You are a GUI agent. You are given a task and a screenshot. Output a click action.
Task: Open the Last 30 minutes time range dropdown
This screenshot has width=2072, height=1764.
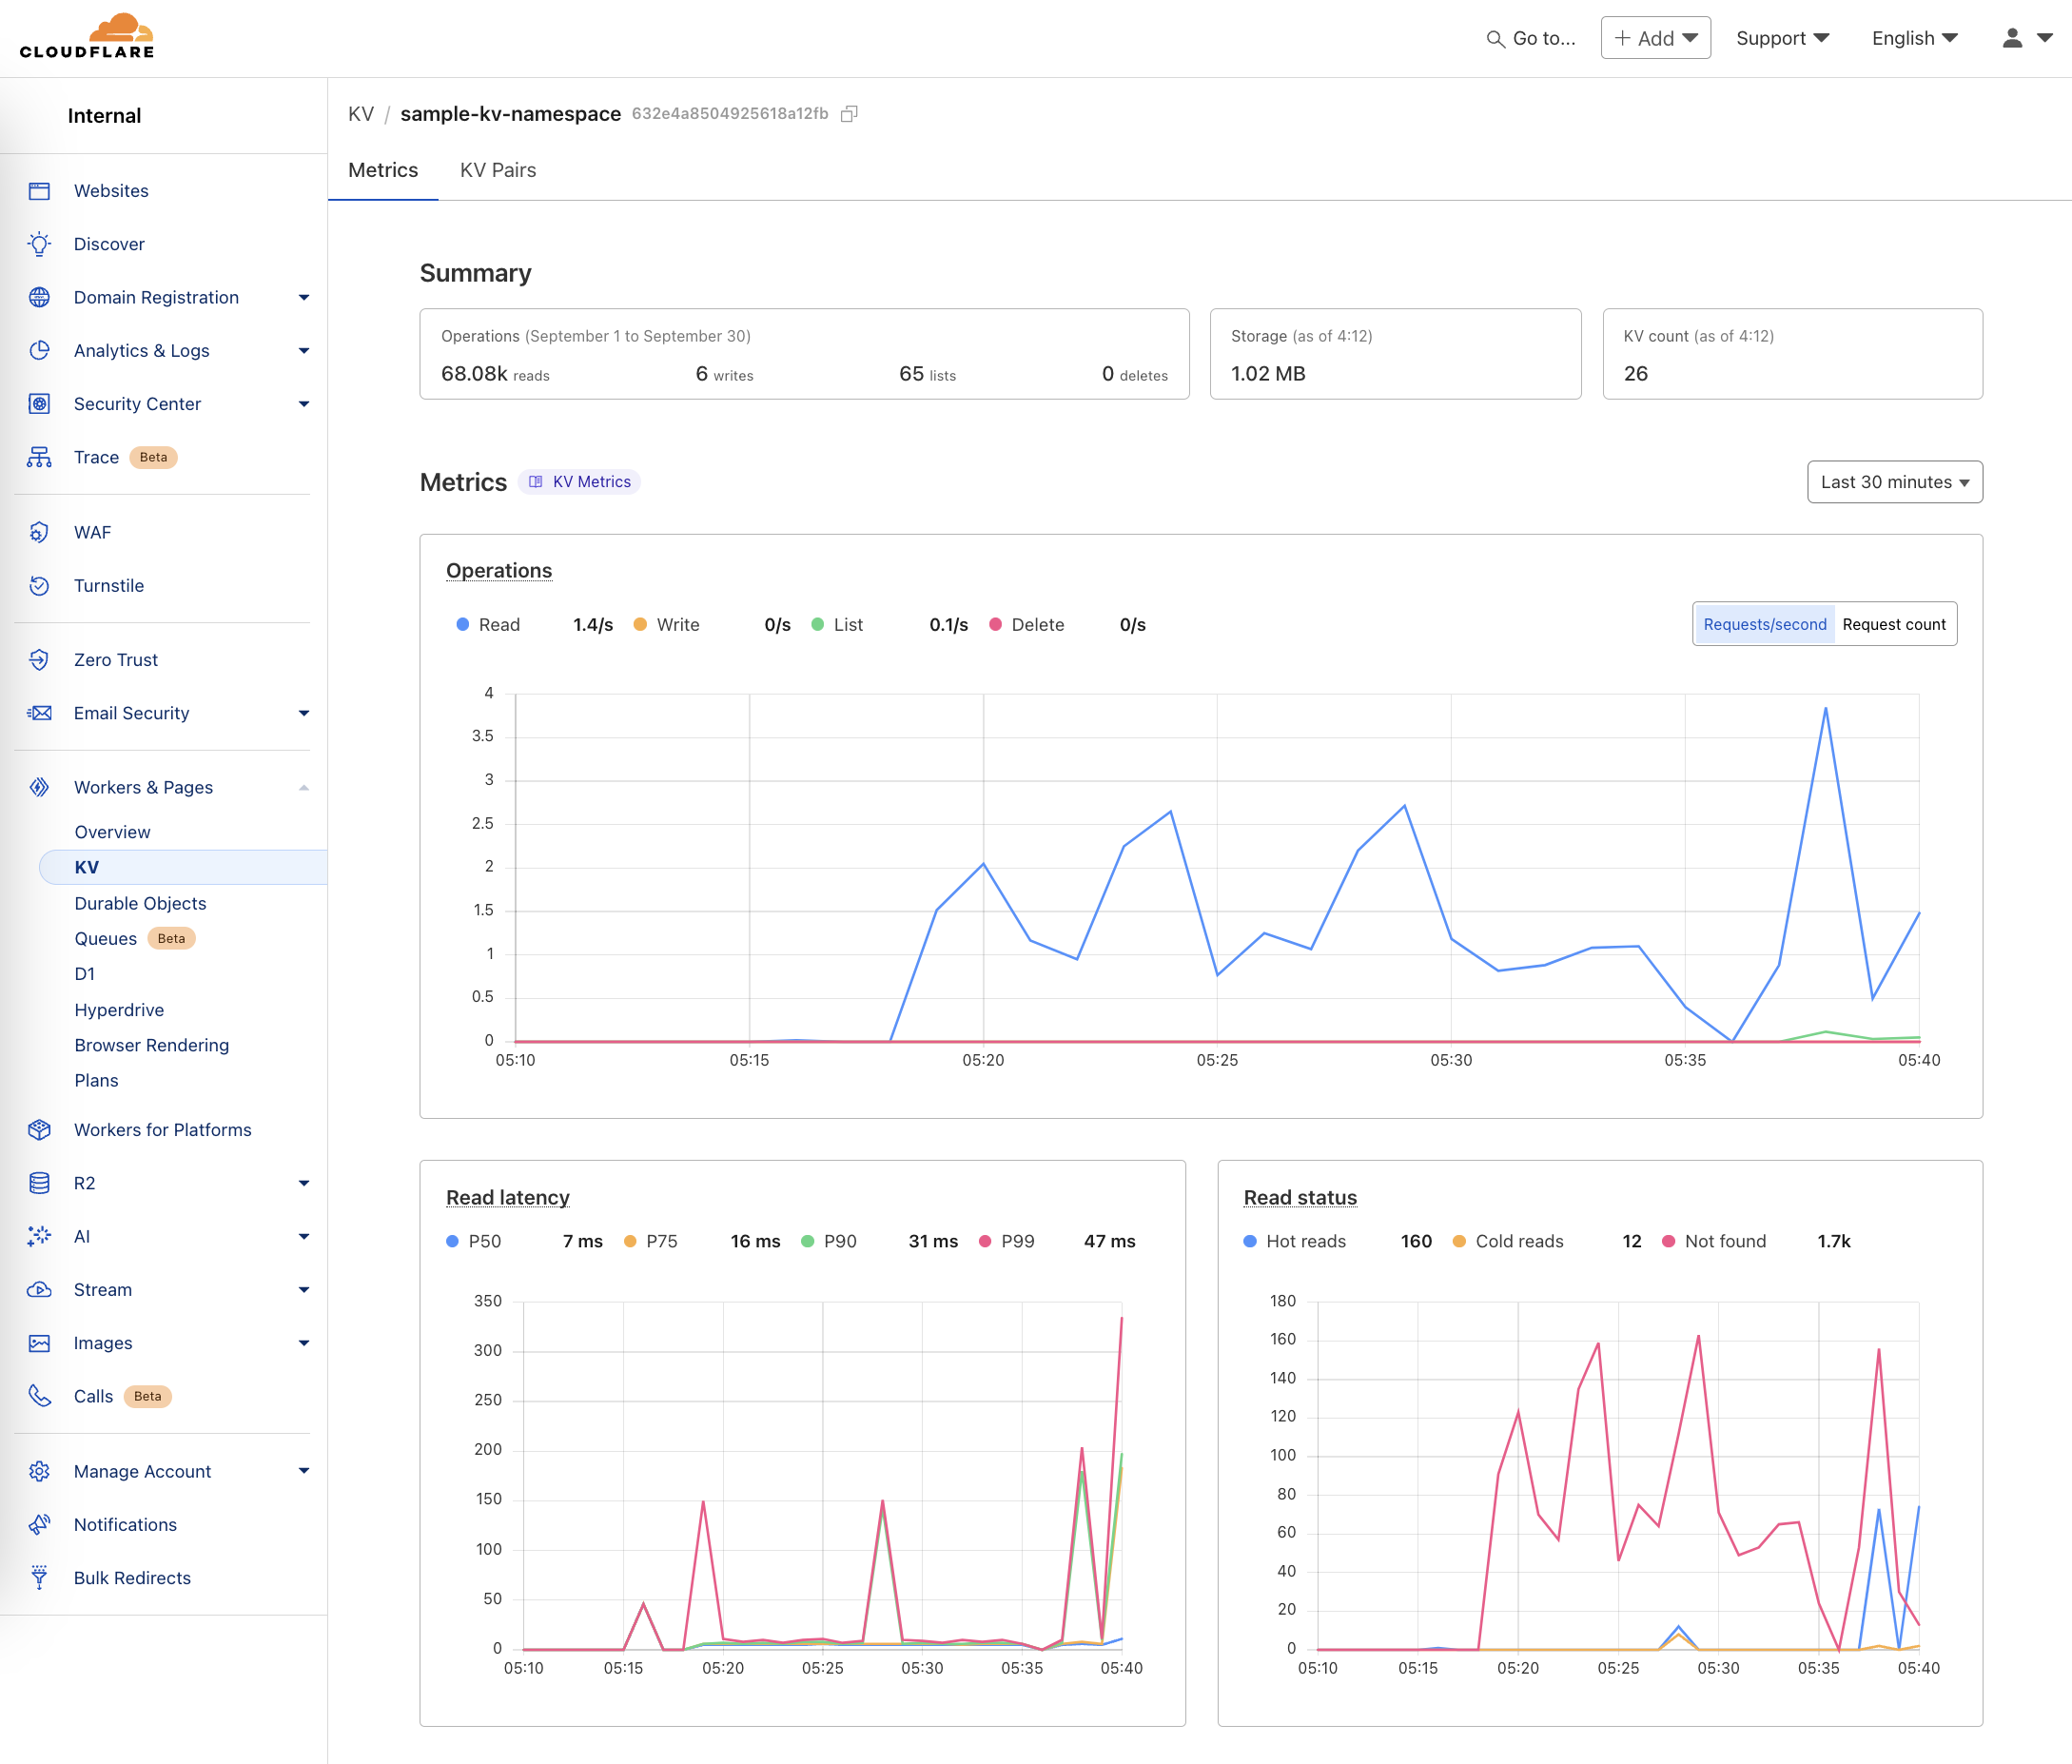[1894, 482]
